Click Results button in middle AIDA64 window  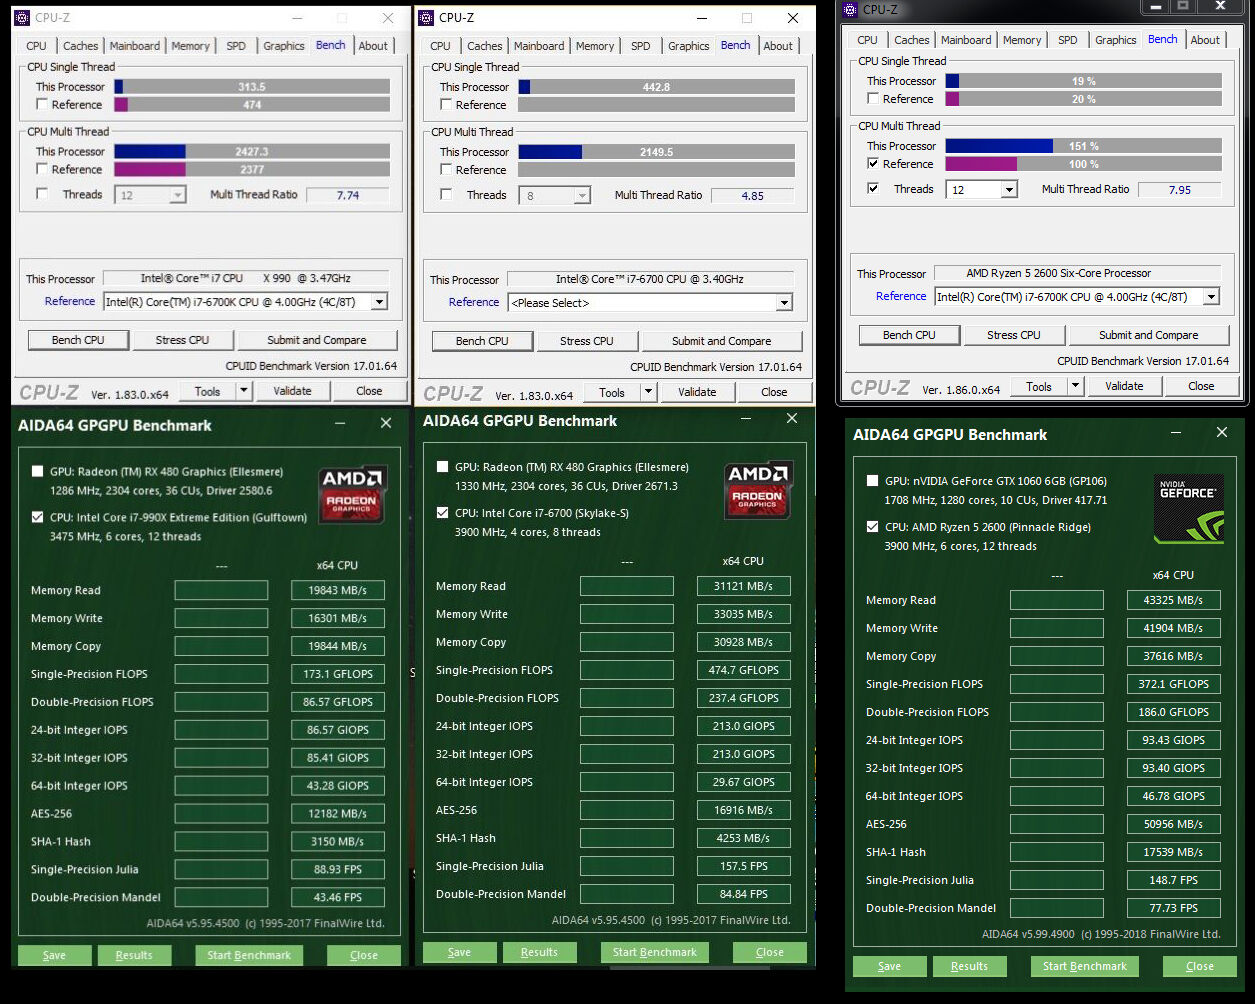(x=539, y=952)
